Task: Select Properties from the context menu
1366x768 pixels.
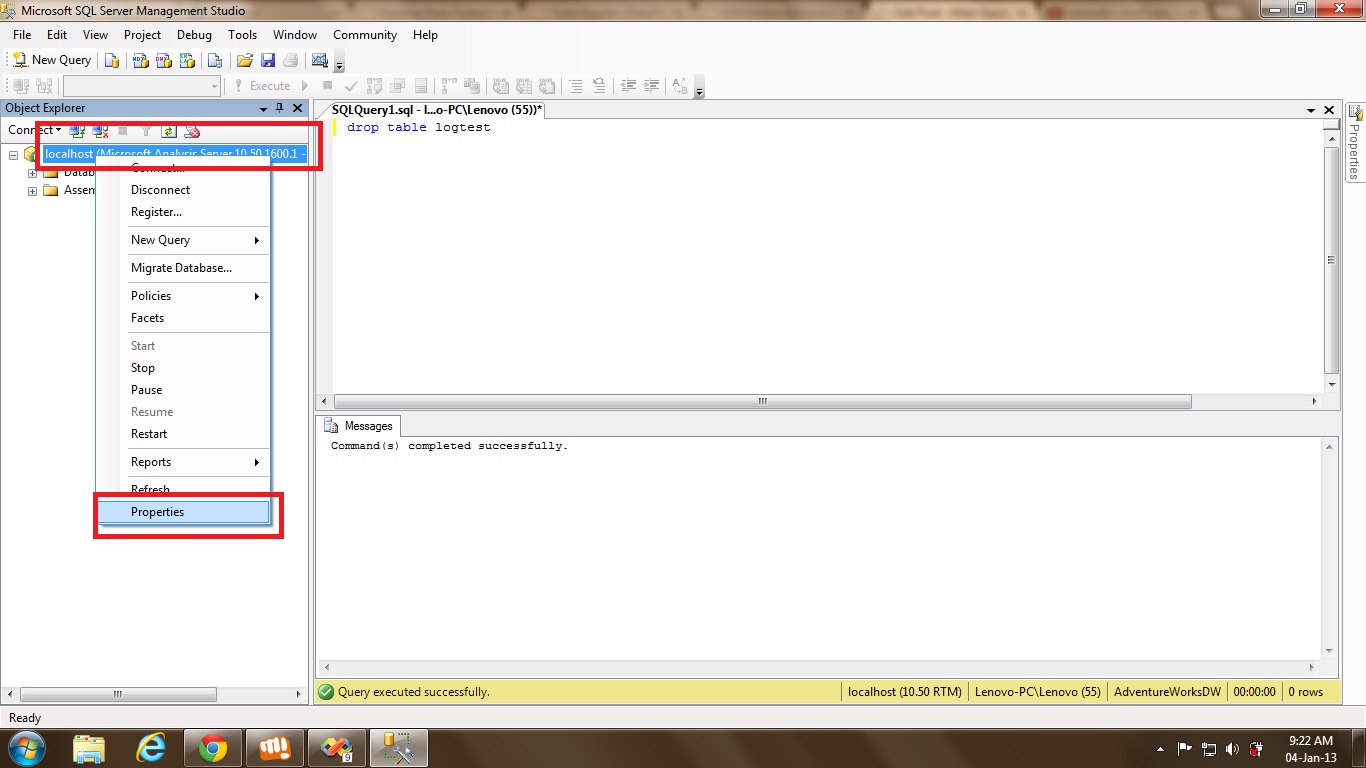Action: 157,512
